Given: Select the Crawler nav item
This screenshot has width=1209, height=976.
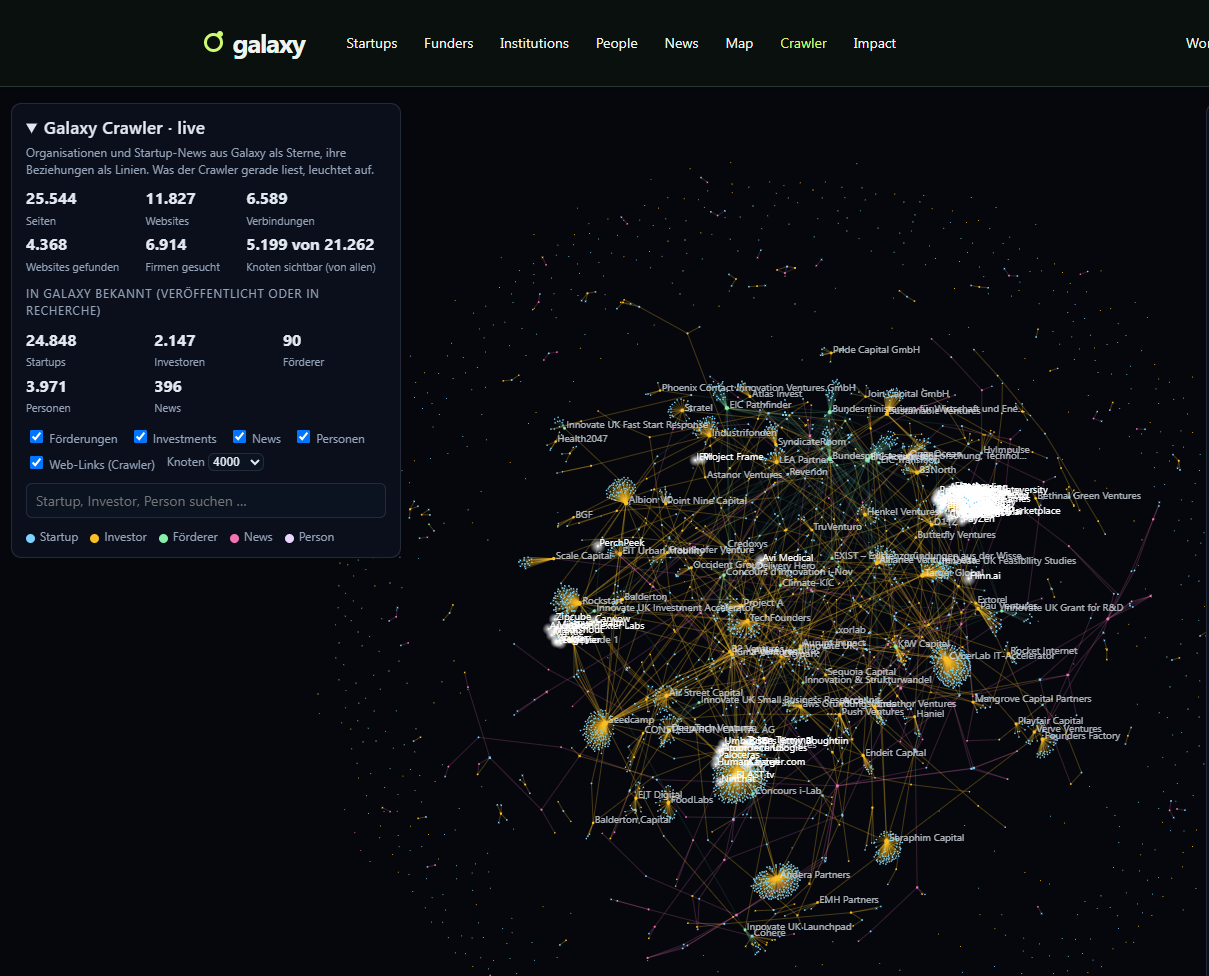Looking at the screenshot, I should (x=804, y=43).
